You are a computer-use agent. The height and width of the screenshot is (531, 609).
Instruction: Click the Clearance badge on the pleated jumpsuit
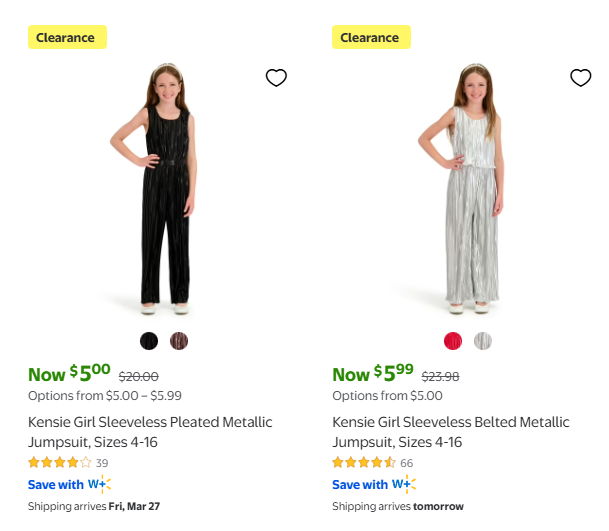coord(66,38)
